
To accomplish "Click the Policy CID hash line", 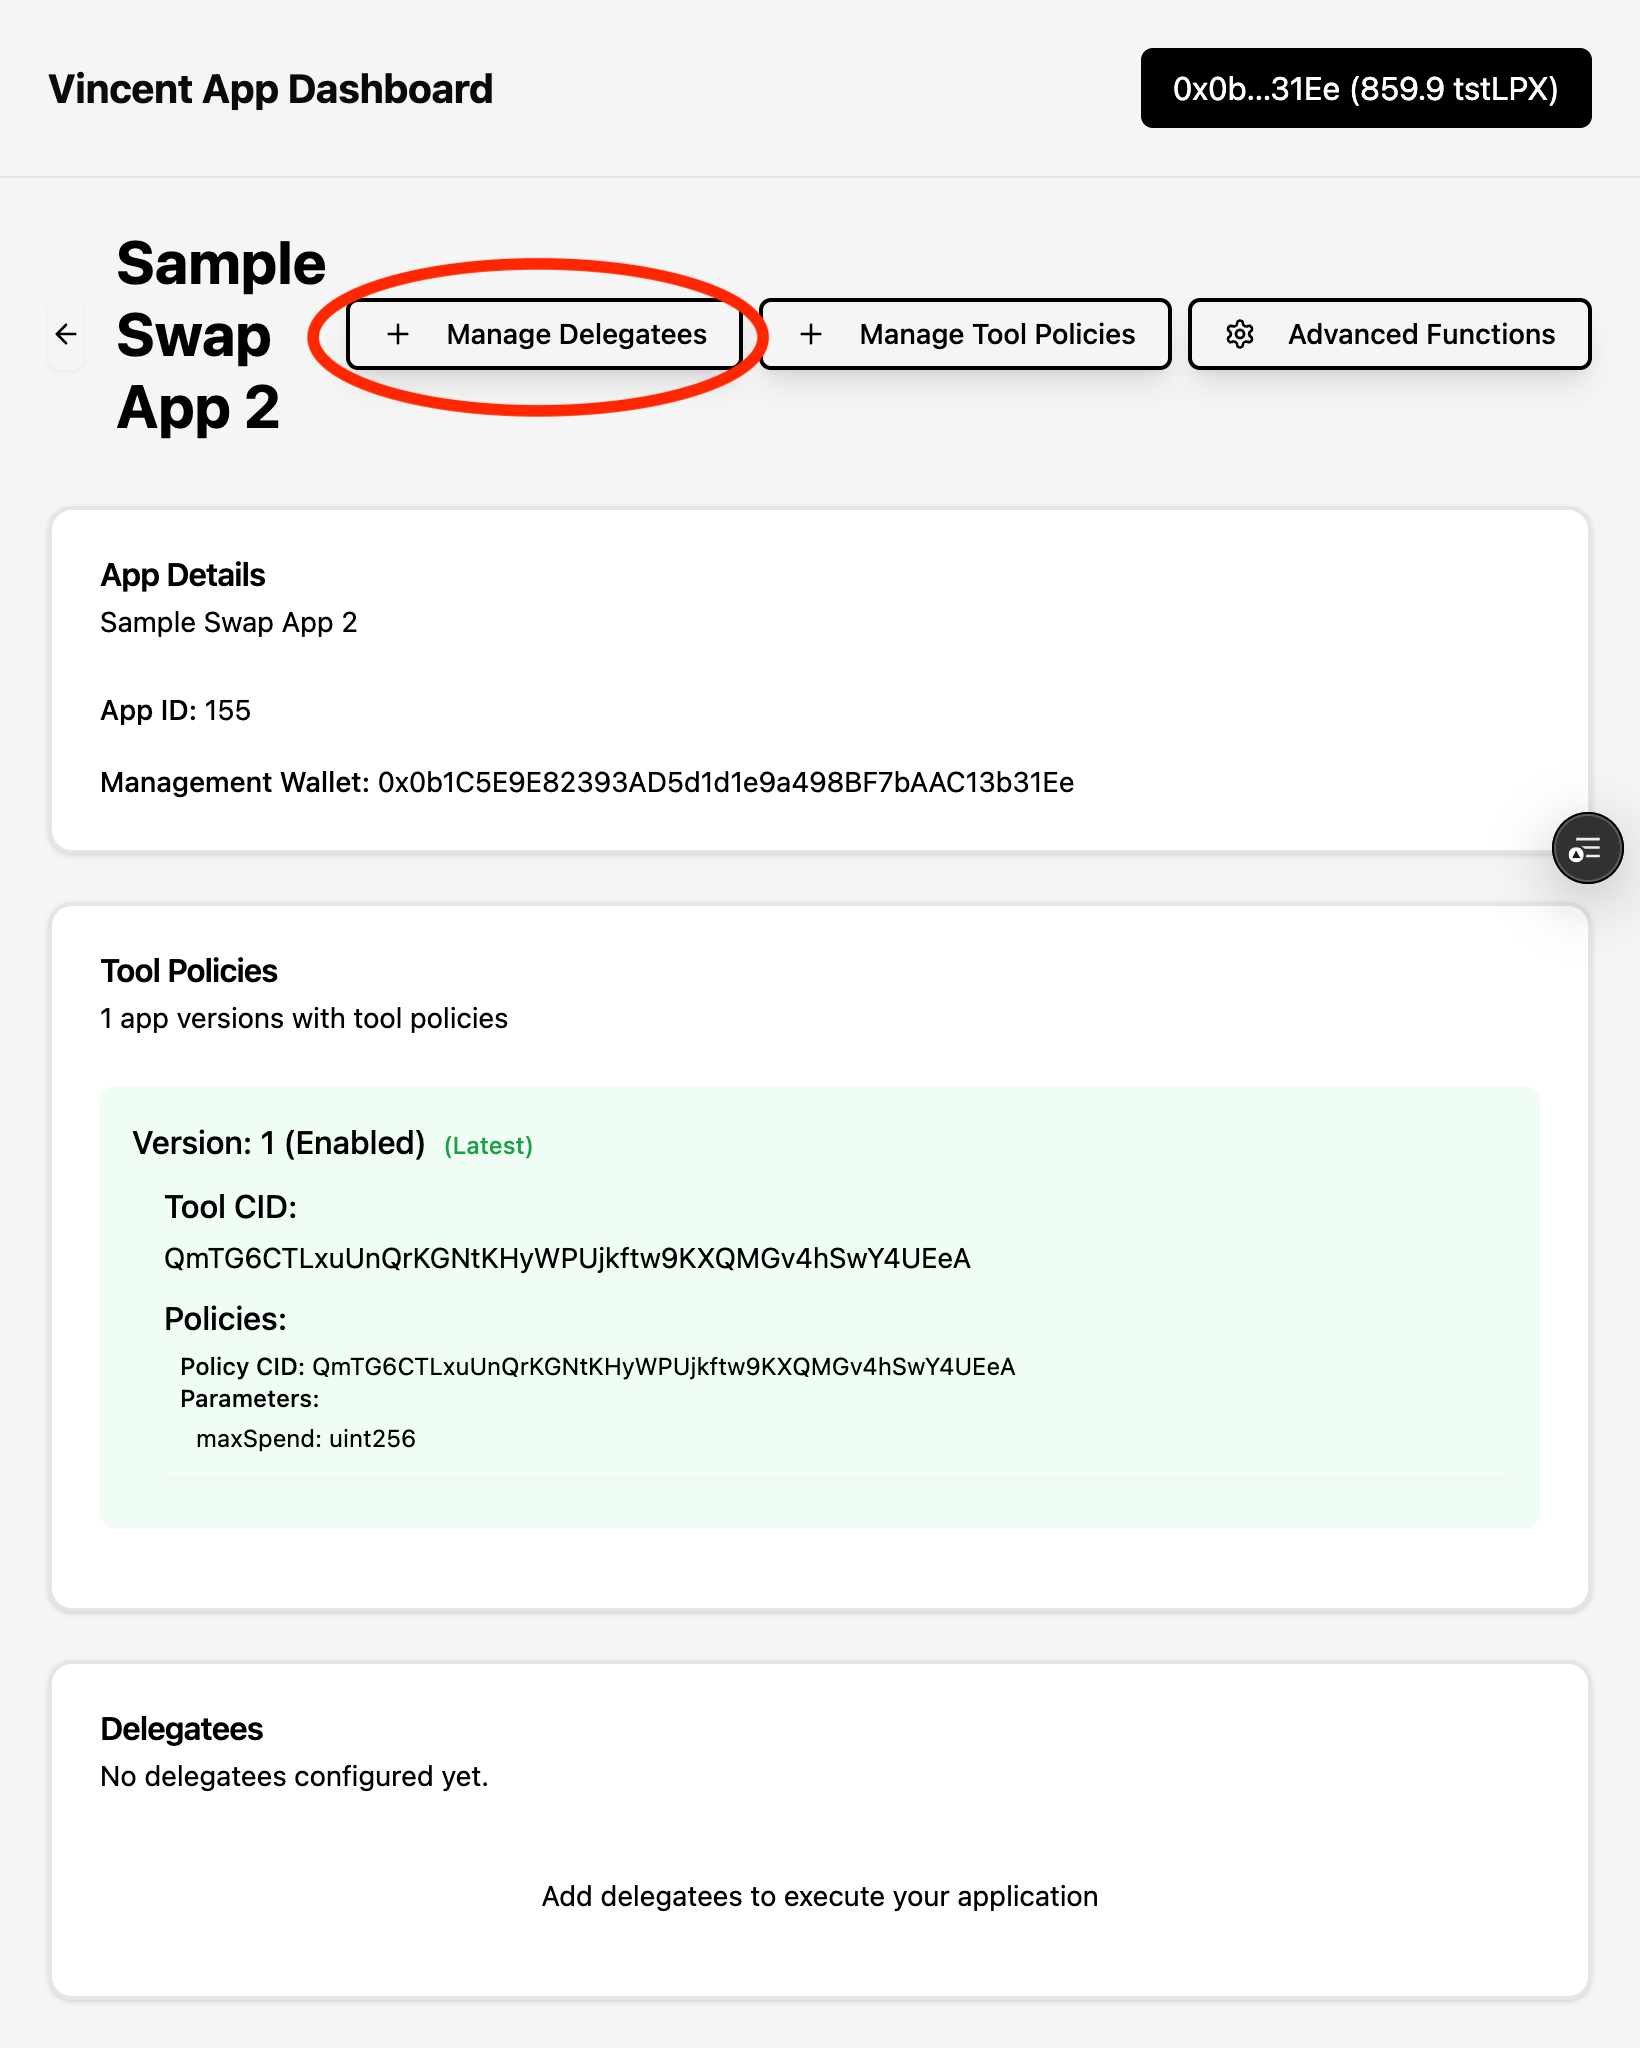I will 598,1366.
